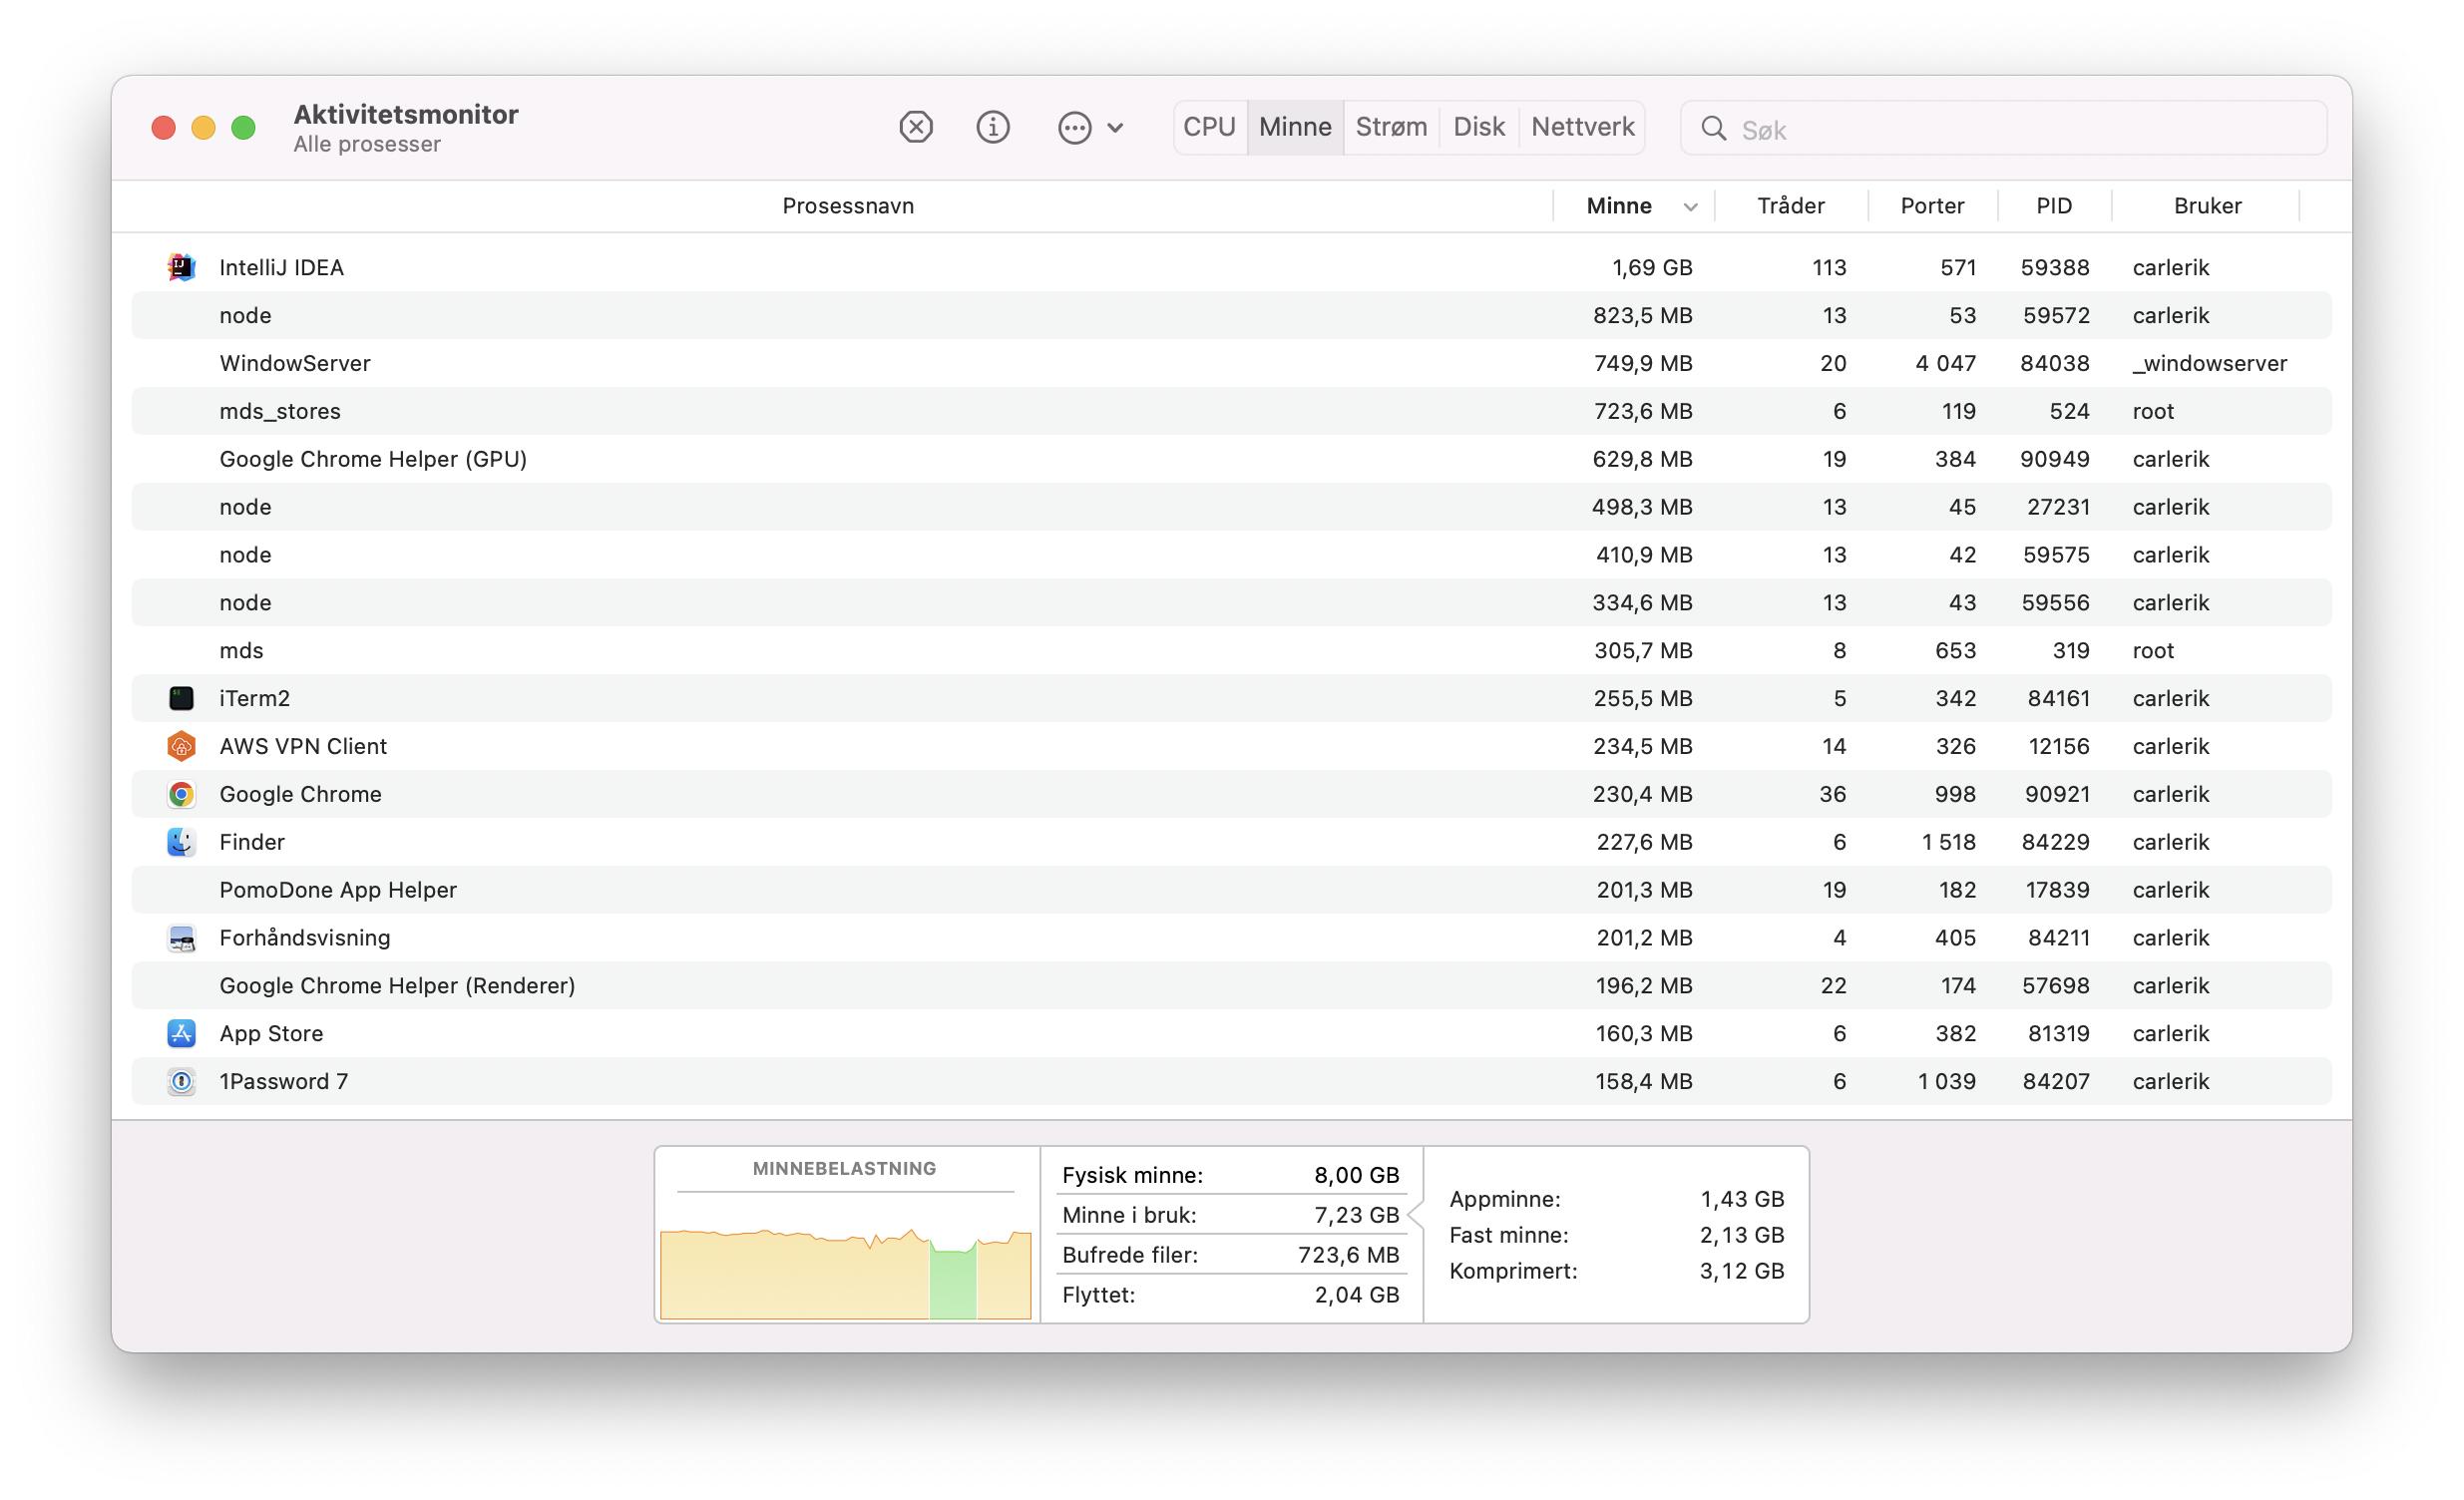Click the _windowserver user cell
The width and height of the screenshot is (2464, 1500).
[x=2209, y=363]
